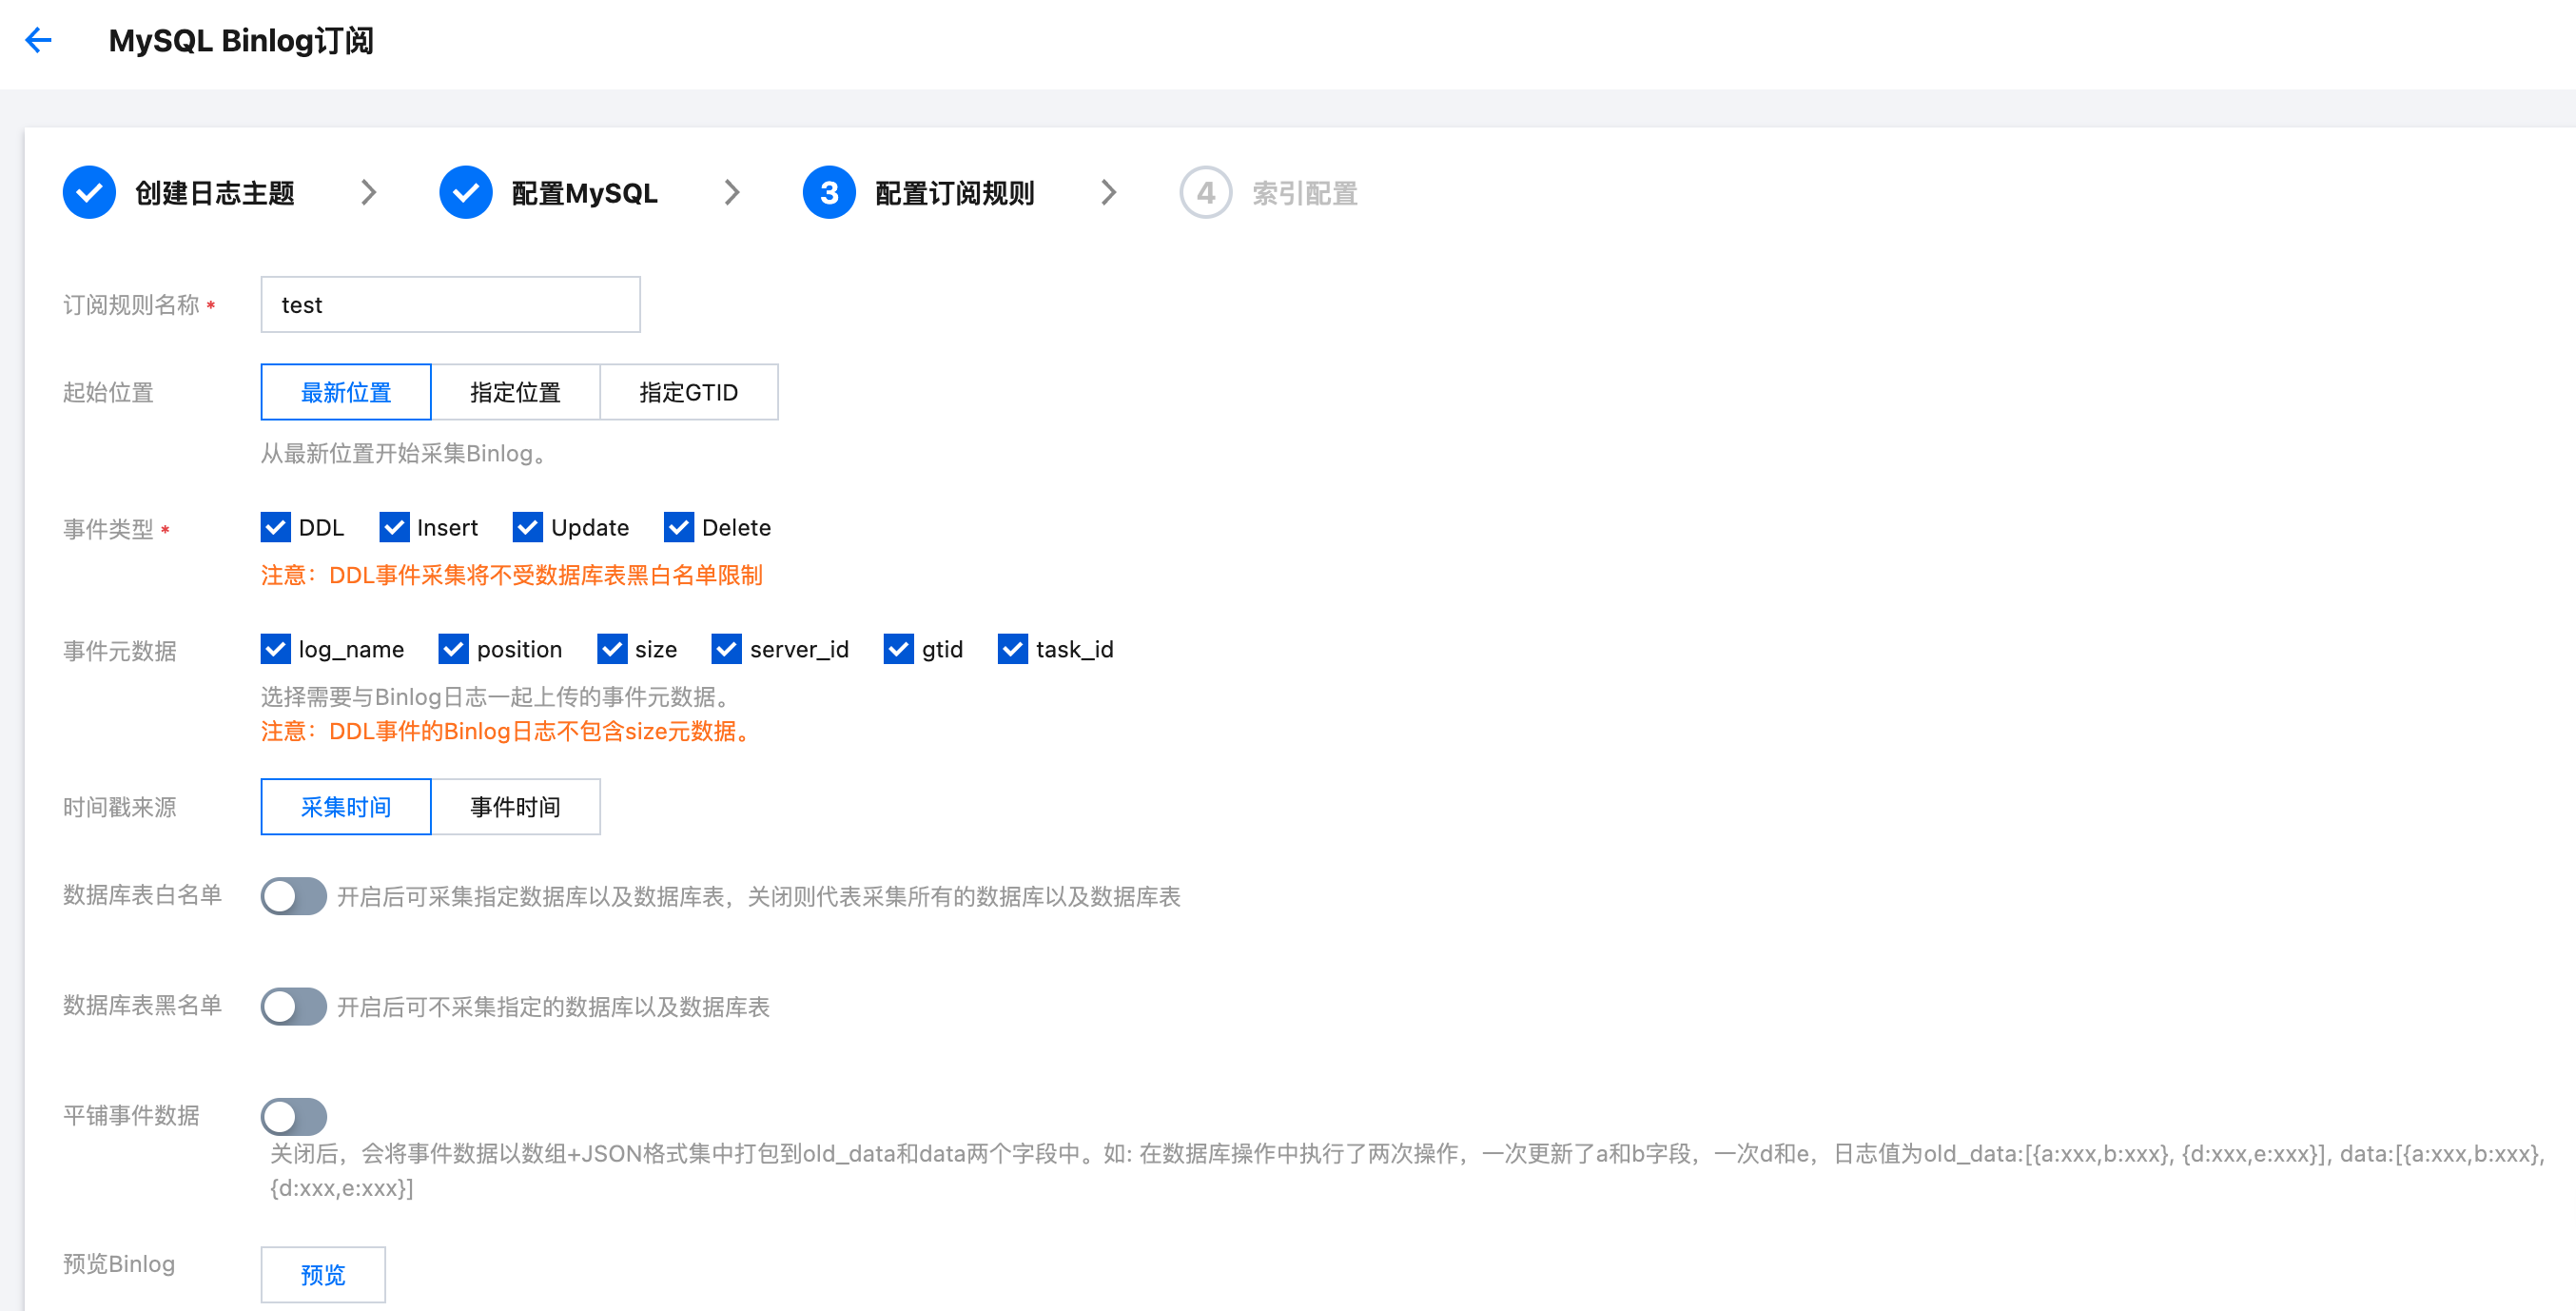
Task: Click chevron after 配置MySQL step
Action: (732, 192)
